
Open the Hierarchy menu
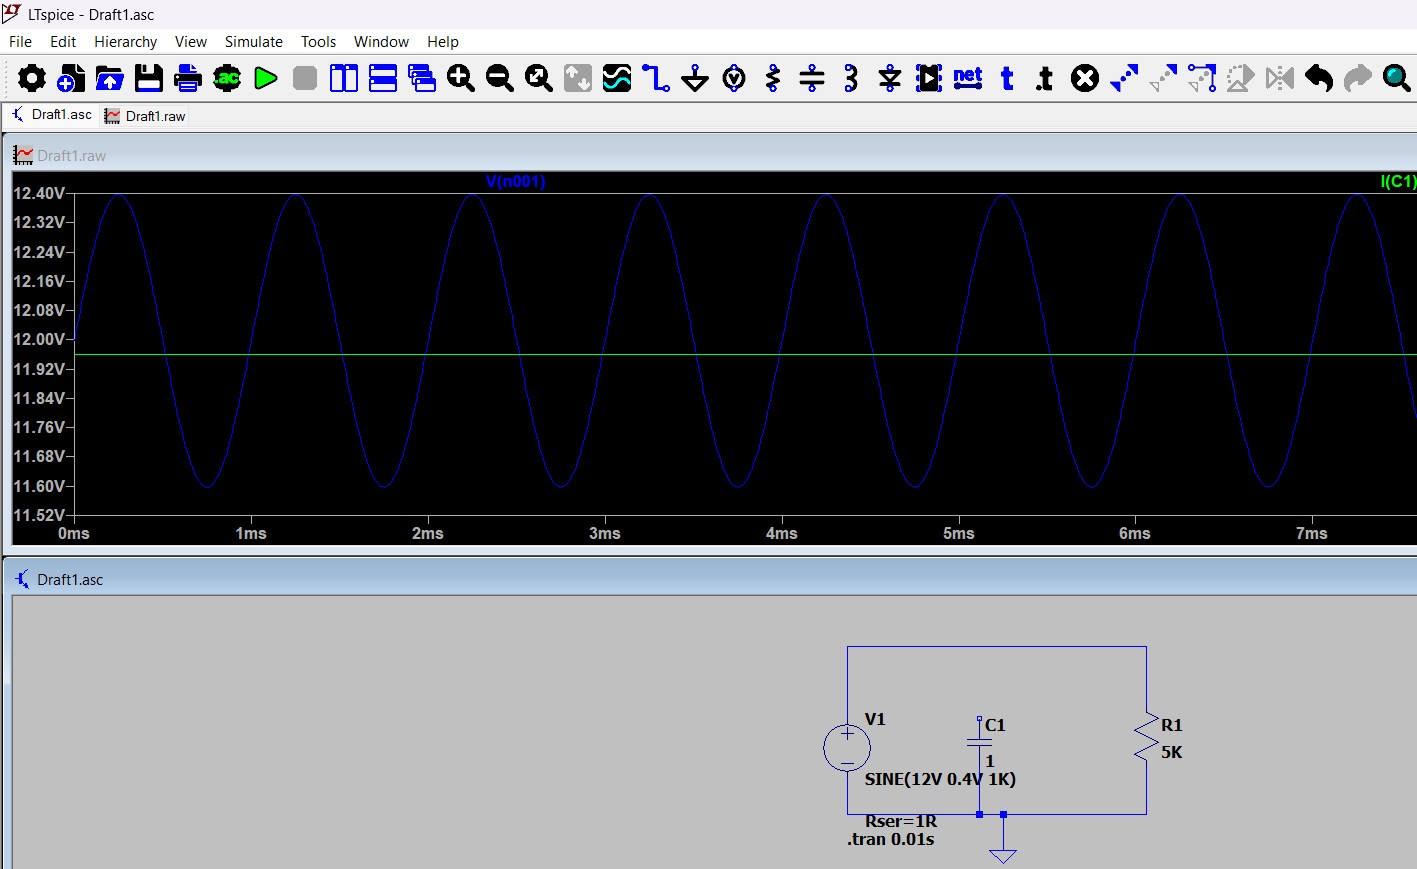point(125,42)
